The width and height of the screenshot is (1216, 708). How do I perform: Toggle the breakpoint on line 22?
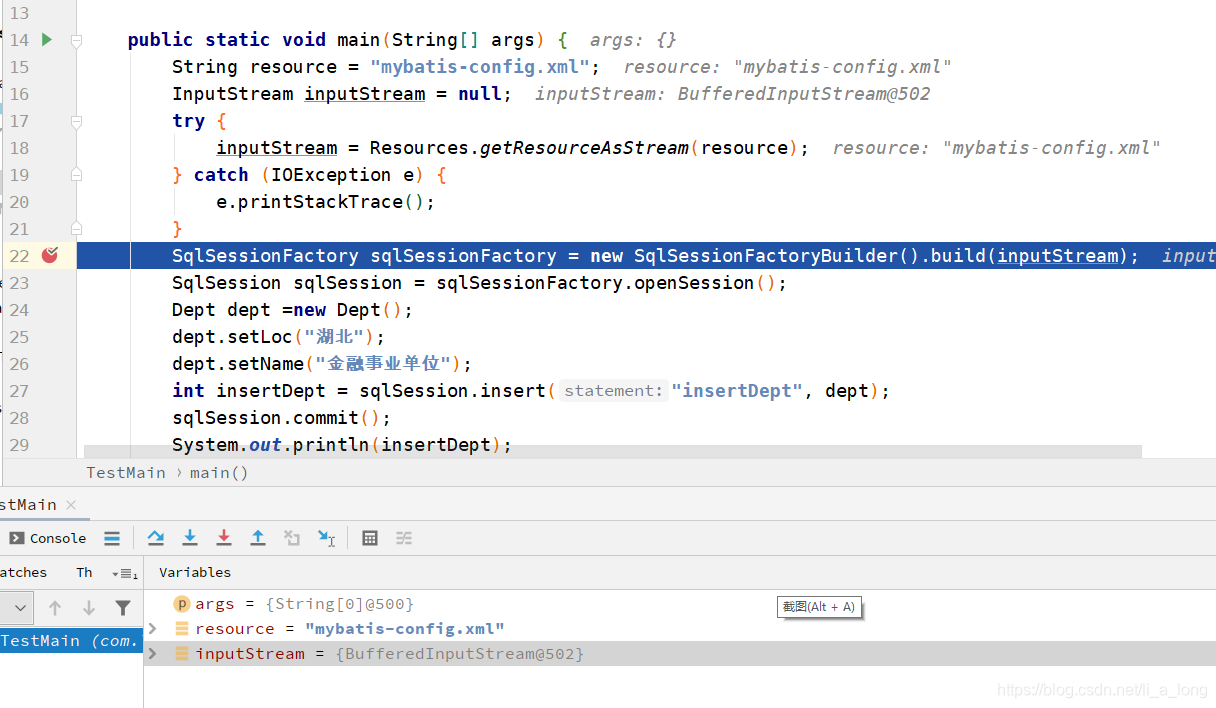tap(49, 256)
